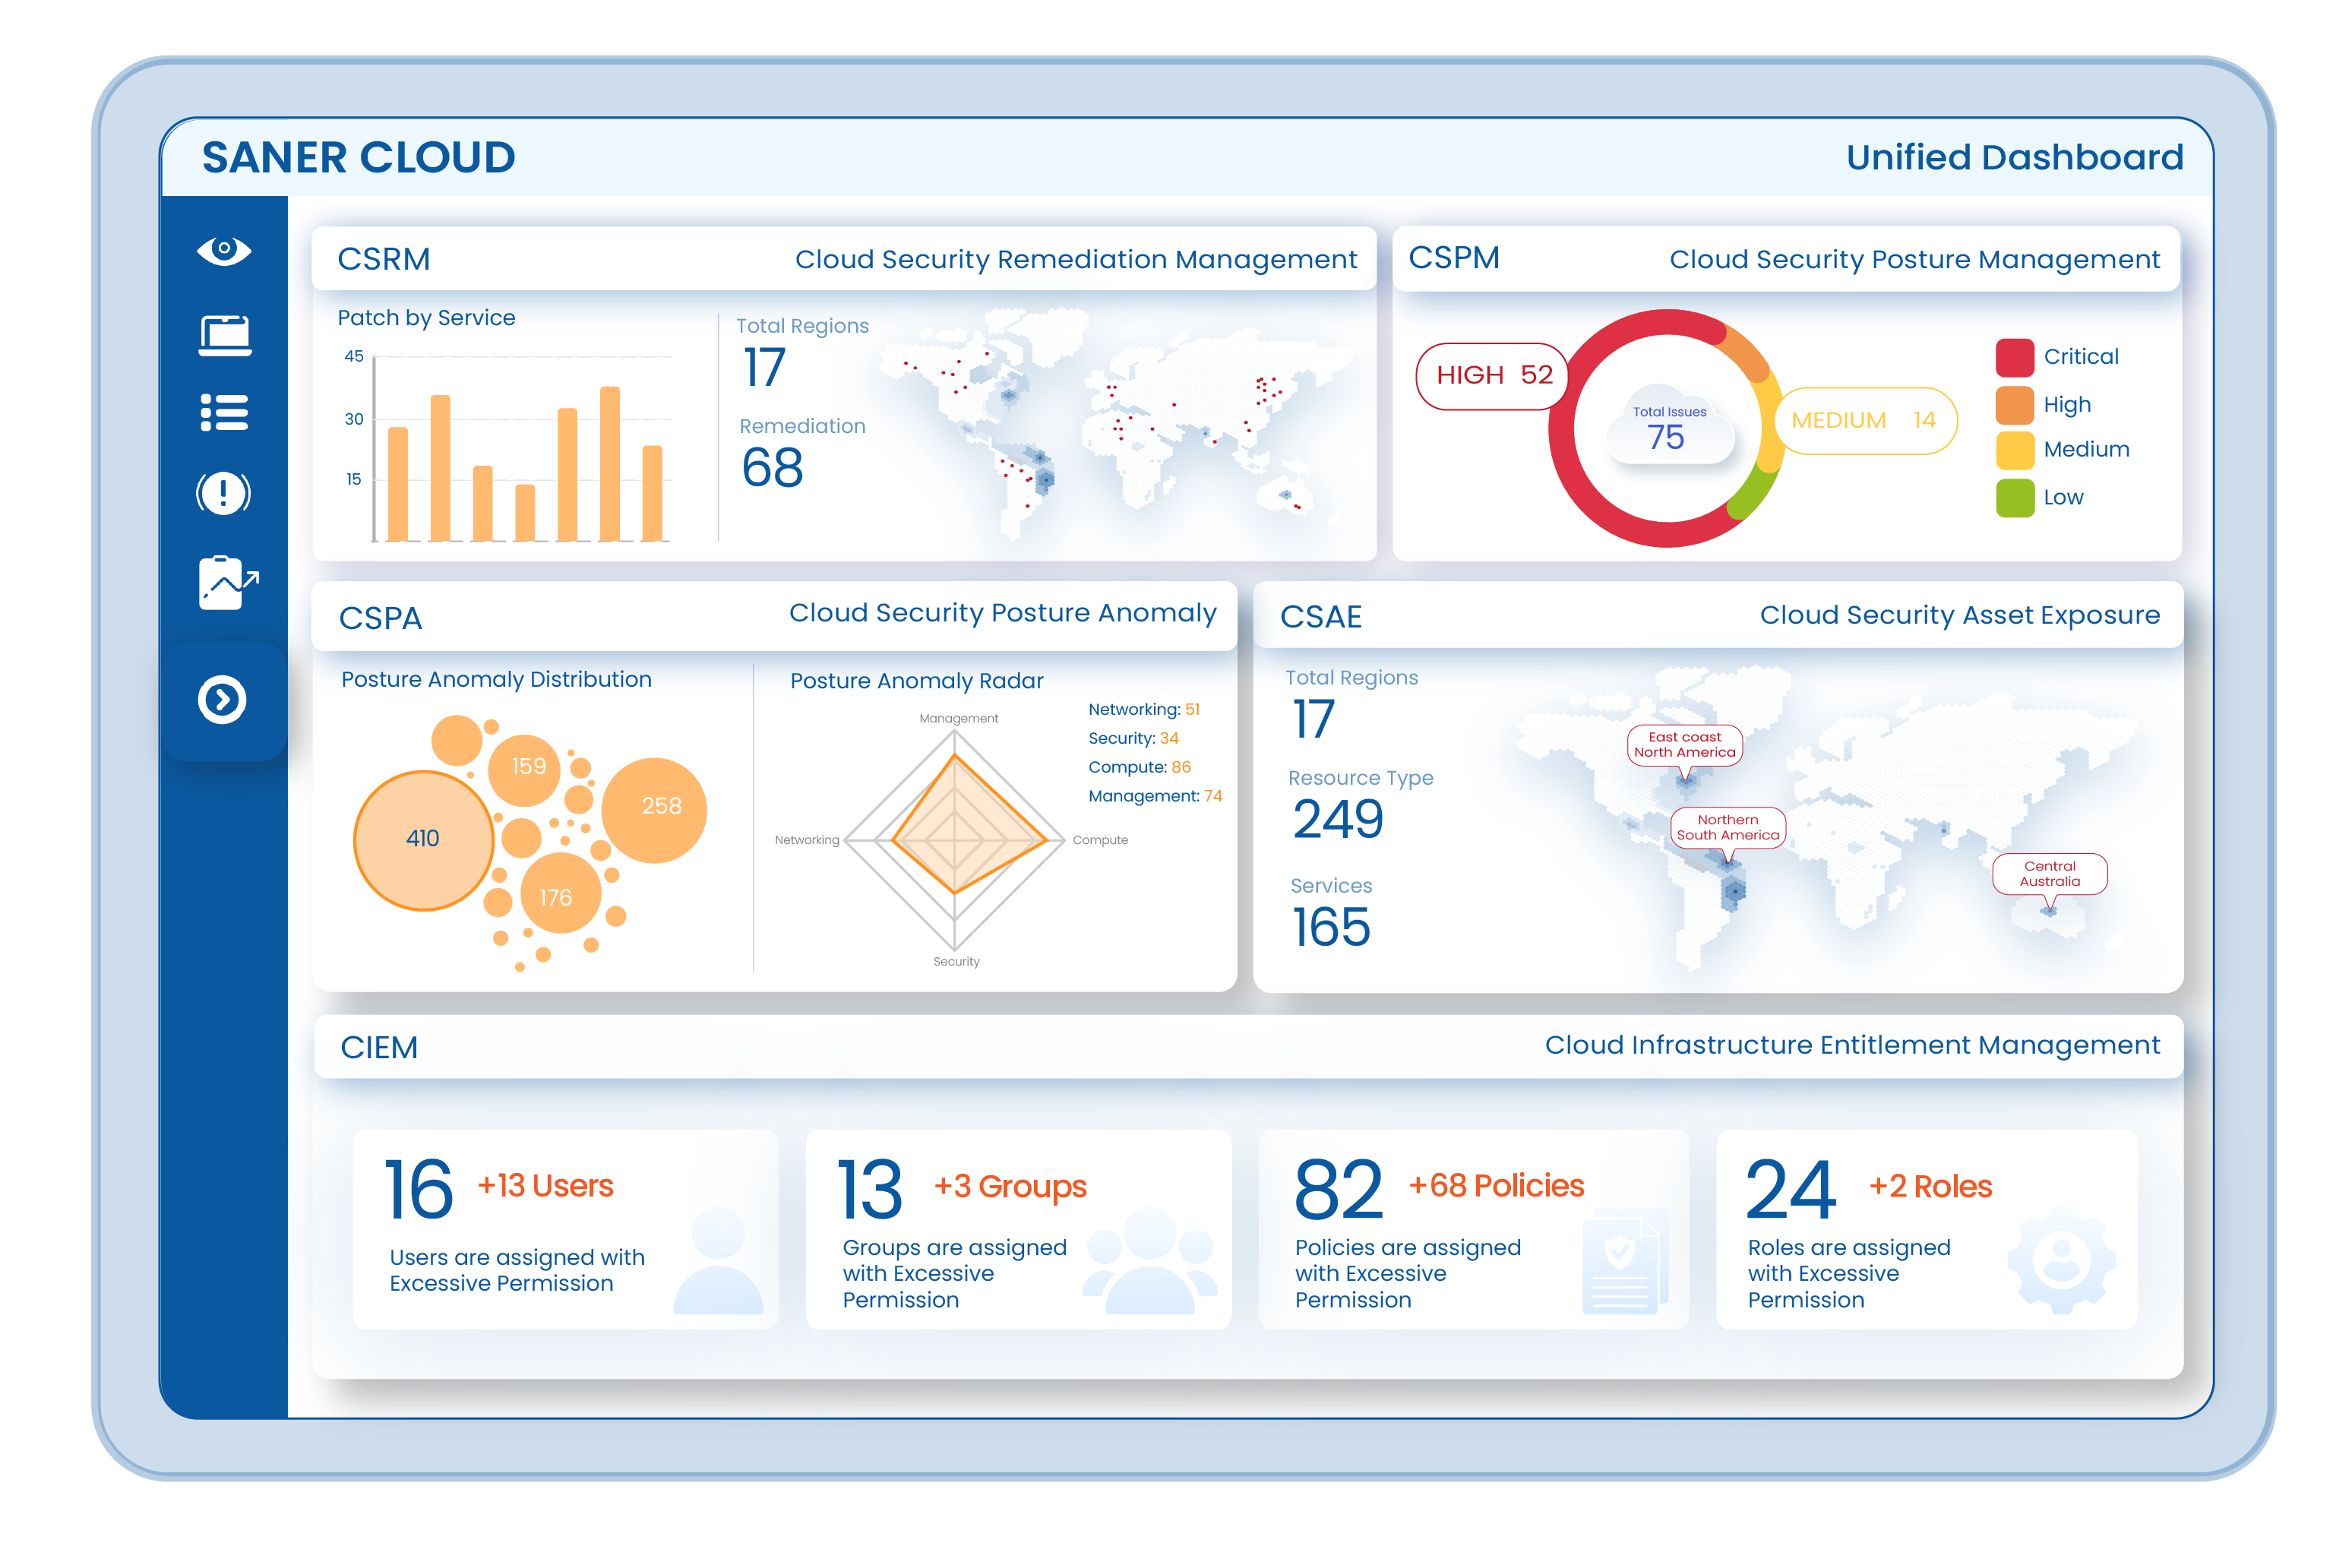Viewport: 2352px width, 1568px height.
Task: Select the HIGH 52 pill label
Action: pos(1492,375)
